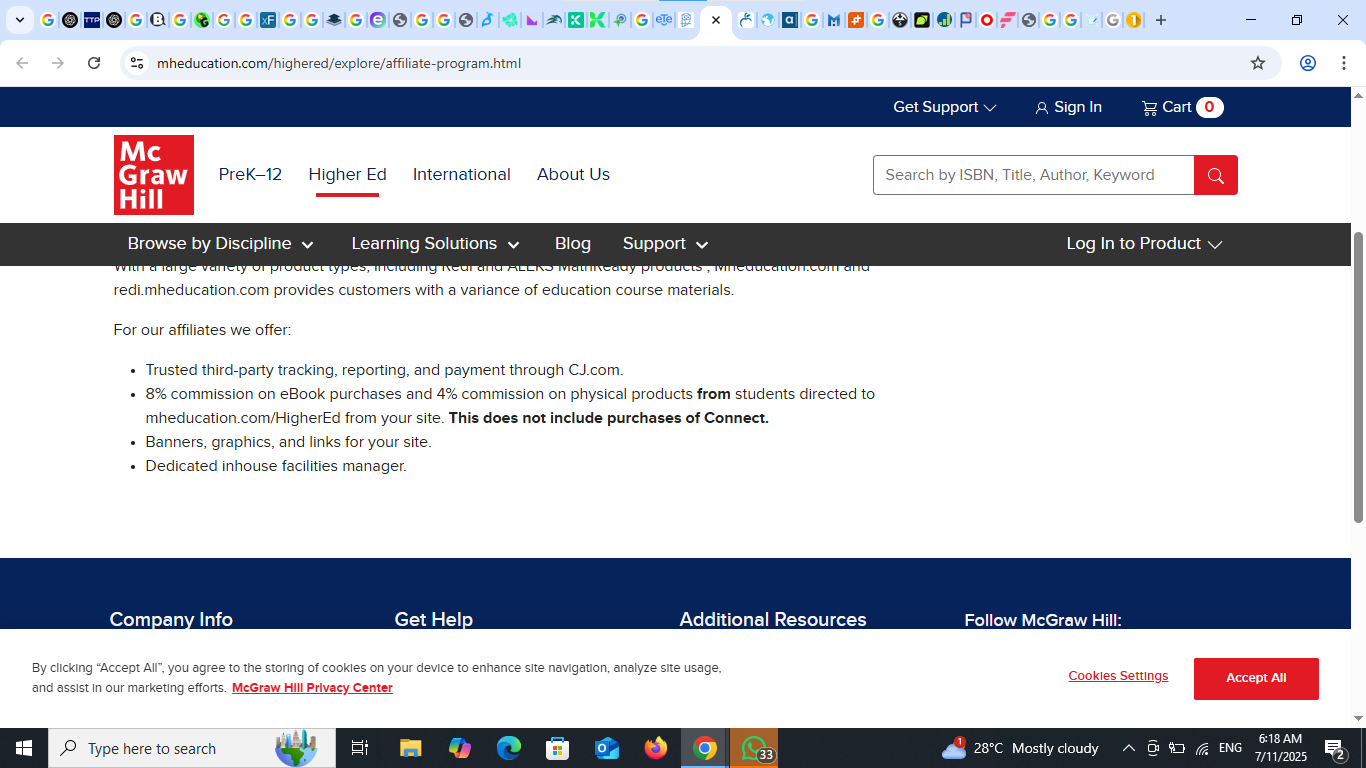Select the PreK–12 tab
Image resolution: width=1366 pixels, height=768 pixels.
(x=250, y=174)
